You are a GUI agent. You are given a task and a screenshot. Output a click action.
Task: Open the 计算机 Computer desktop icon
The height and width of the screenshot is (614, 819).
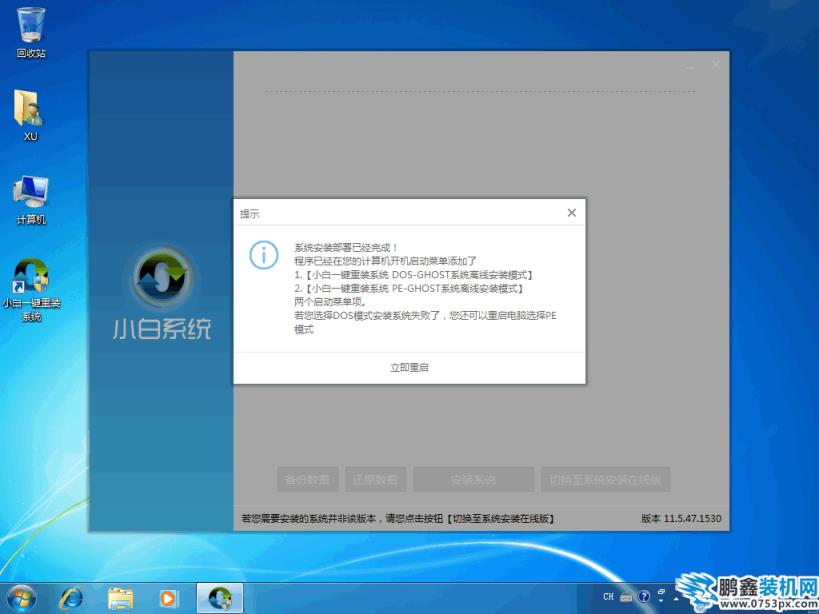point(31,199)
